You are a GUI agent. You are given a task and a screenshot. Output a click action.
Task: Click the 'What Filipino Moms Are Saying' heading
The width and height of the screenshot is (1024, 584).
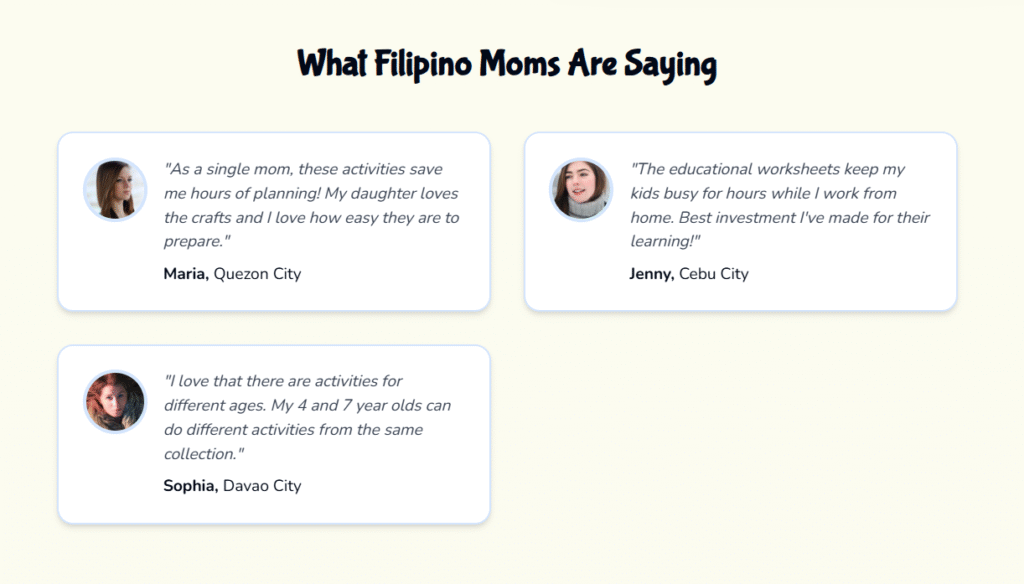tap(507, 65)
